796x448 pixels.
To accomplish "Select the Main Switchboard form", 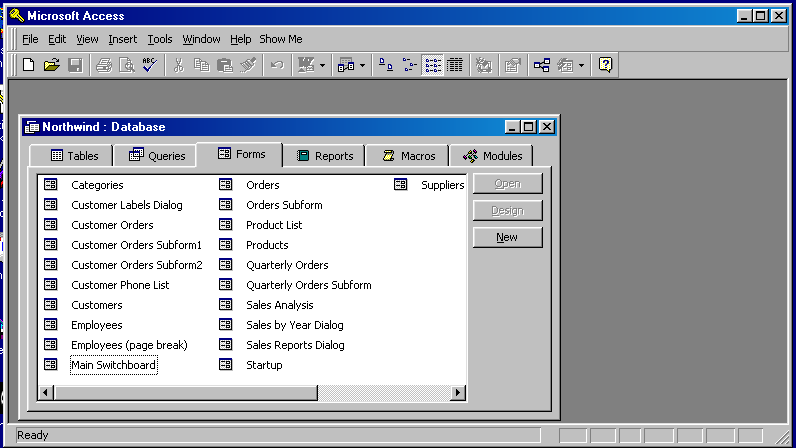I will coord(114,365).
